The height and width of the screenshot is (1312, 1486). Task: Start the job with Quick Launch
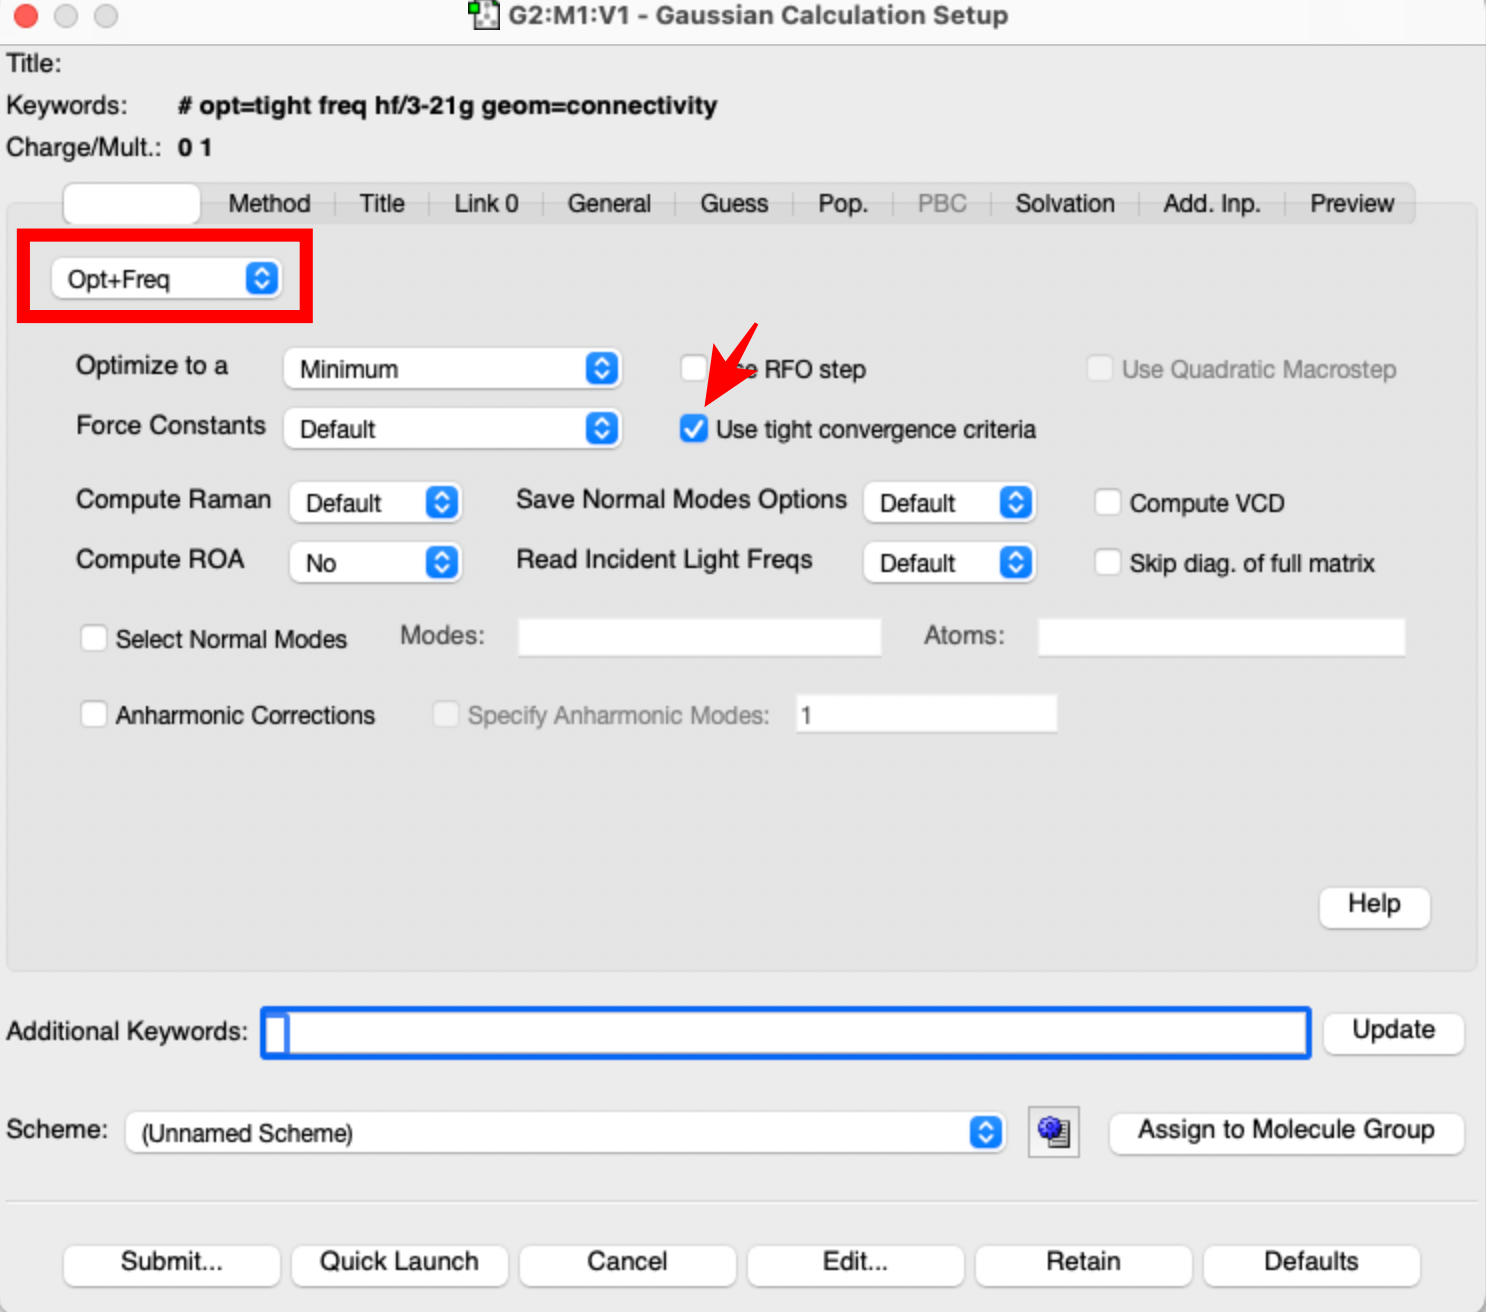tap(399, 1263)
